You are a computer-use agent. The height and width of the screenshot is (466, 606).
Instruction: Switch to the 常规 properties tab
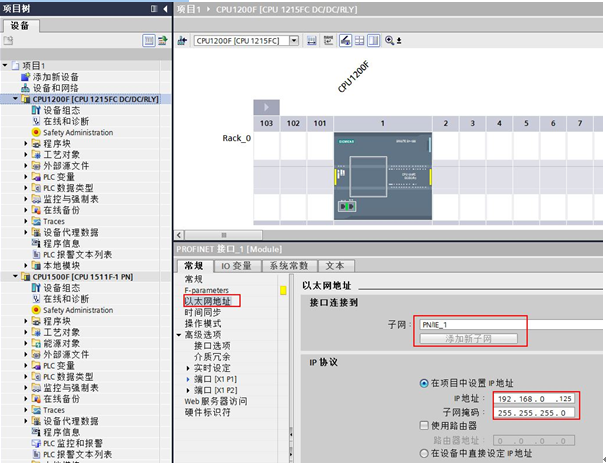[194, 266]
